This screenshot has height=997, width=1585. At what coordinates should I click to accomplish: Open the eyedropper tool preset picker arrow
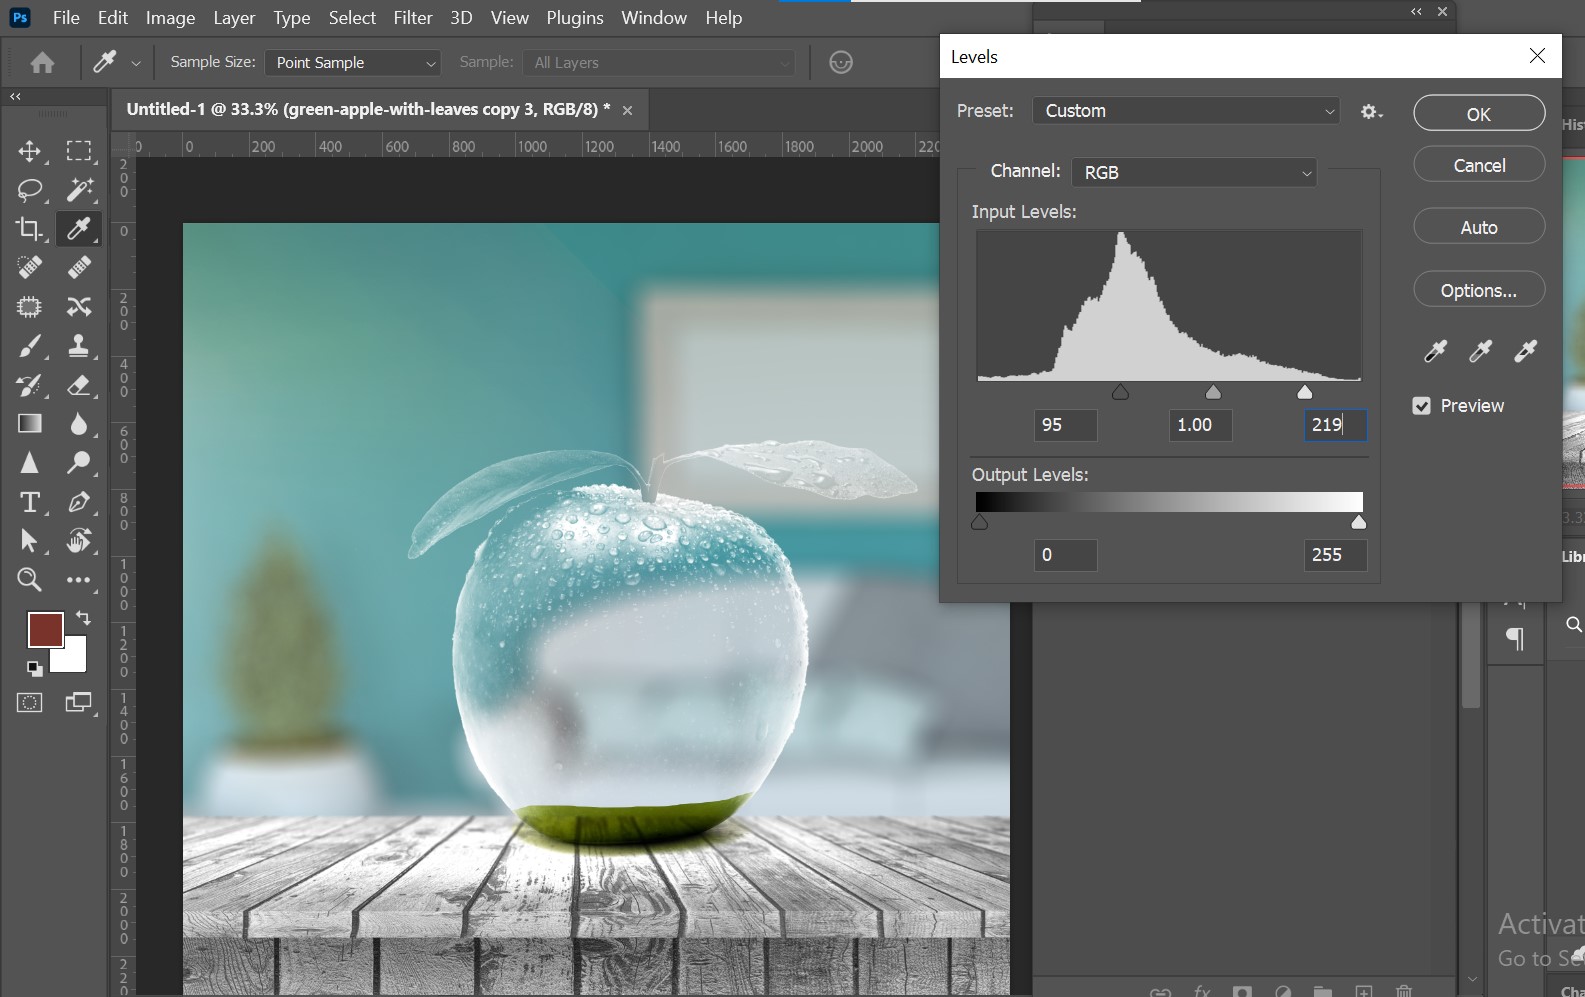(136, 63)
